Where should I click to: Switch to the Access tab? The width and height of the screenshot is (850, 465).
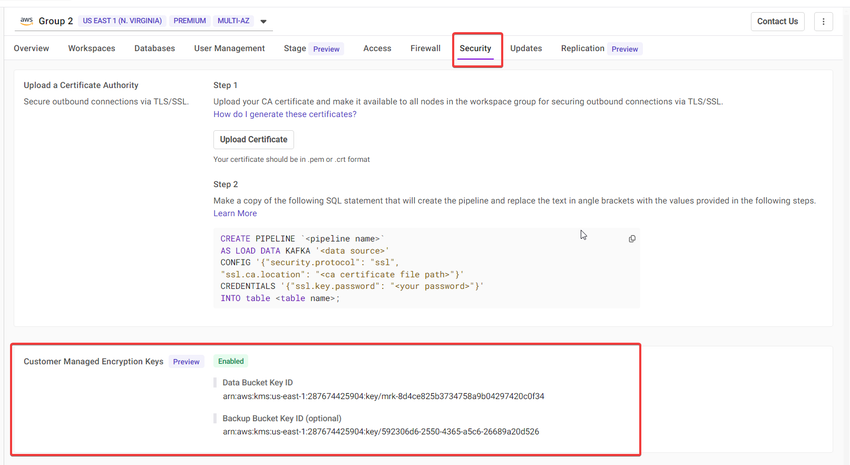point(377,48)
